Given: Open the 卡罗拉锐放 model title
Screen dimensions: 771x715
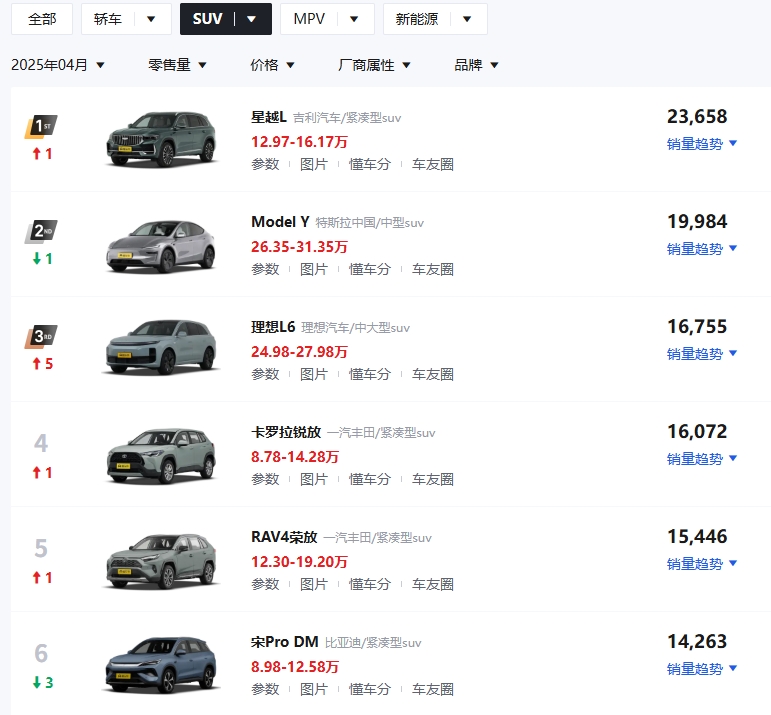Looking at the screenshot, I should point(286,432).
